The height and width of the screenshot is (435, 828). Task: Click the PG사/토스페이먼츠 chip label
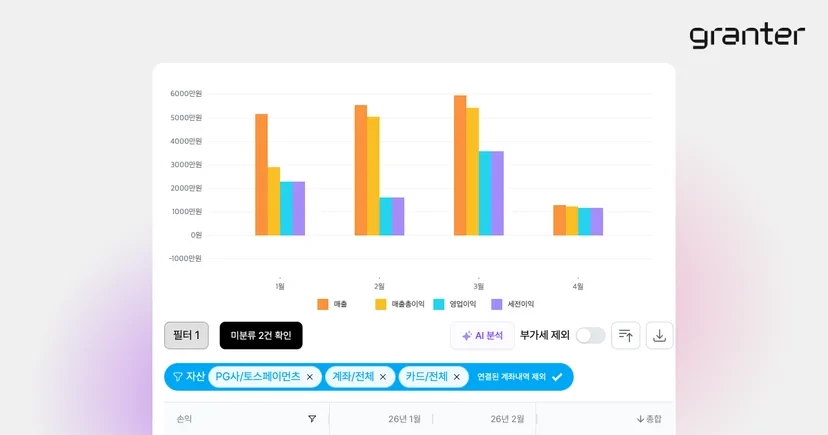258,377
